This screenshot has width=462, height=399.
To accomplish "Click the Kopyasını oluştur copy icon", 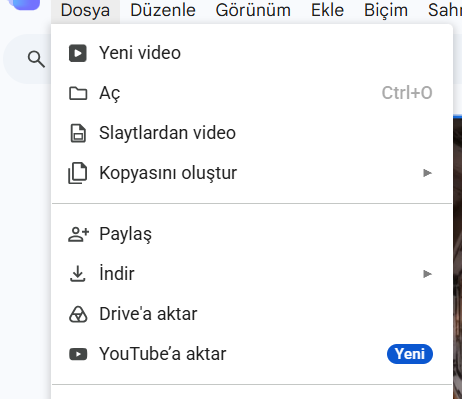I will (x=78, y=173).
